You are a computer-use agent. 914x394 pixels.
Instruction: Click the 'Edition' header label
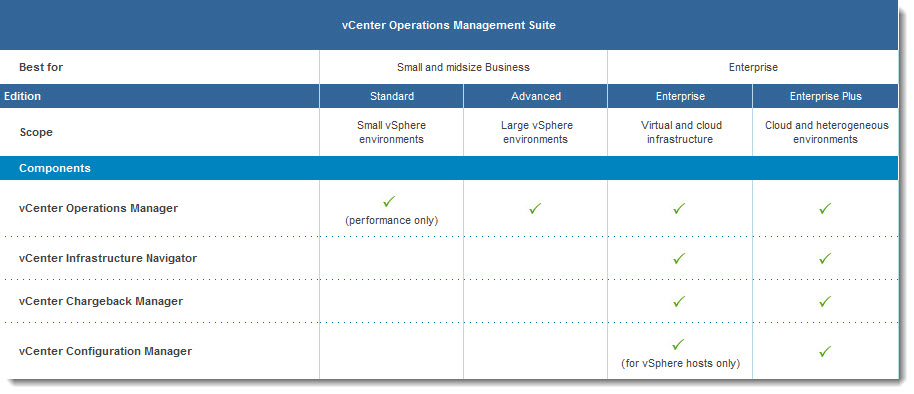(x=22, y=96)
